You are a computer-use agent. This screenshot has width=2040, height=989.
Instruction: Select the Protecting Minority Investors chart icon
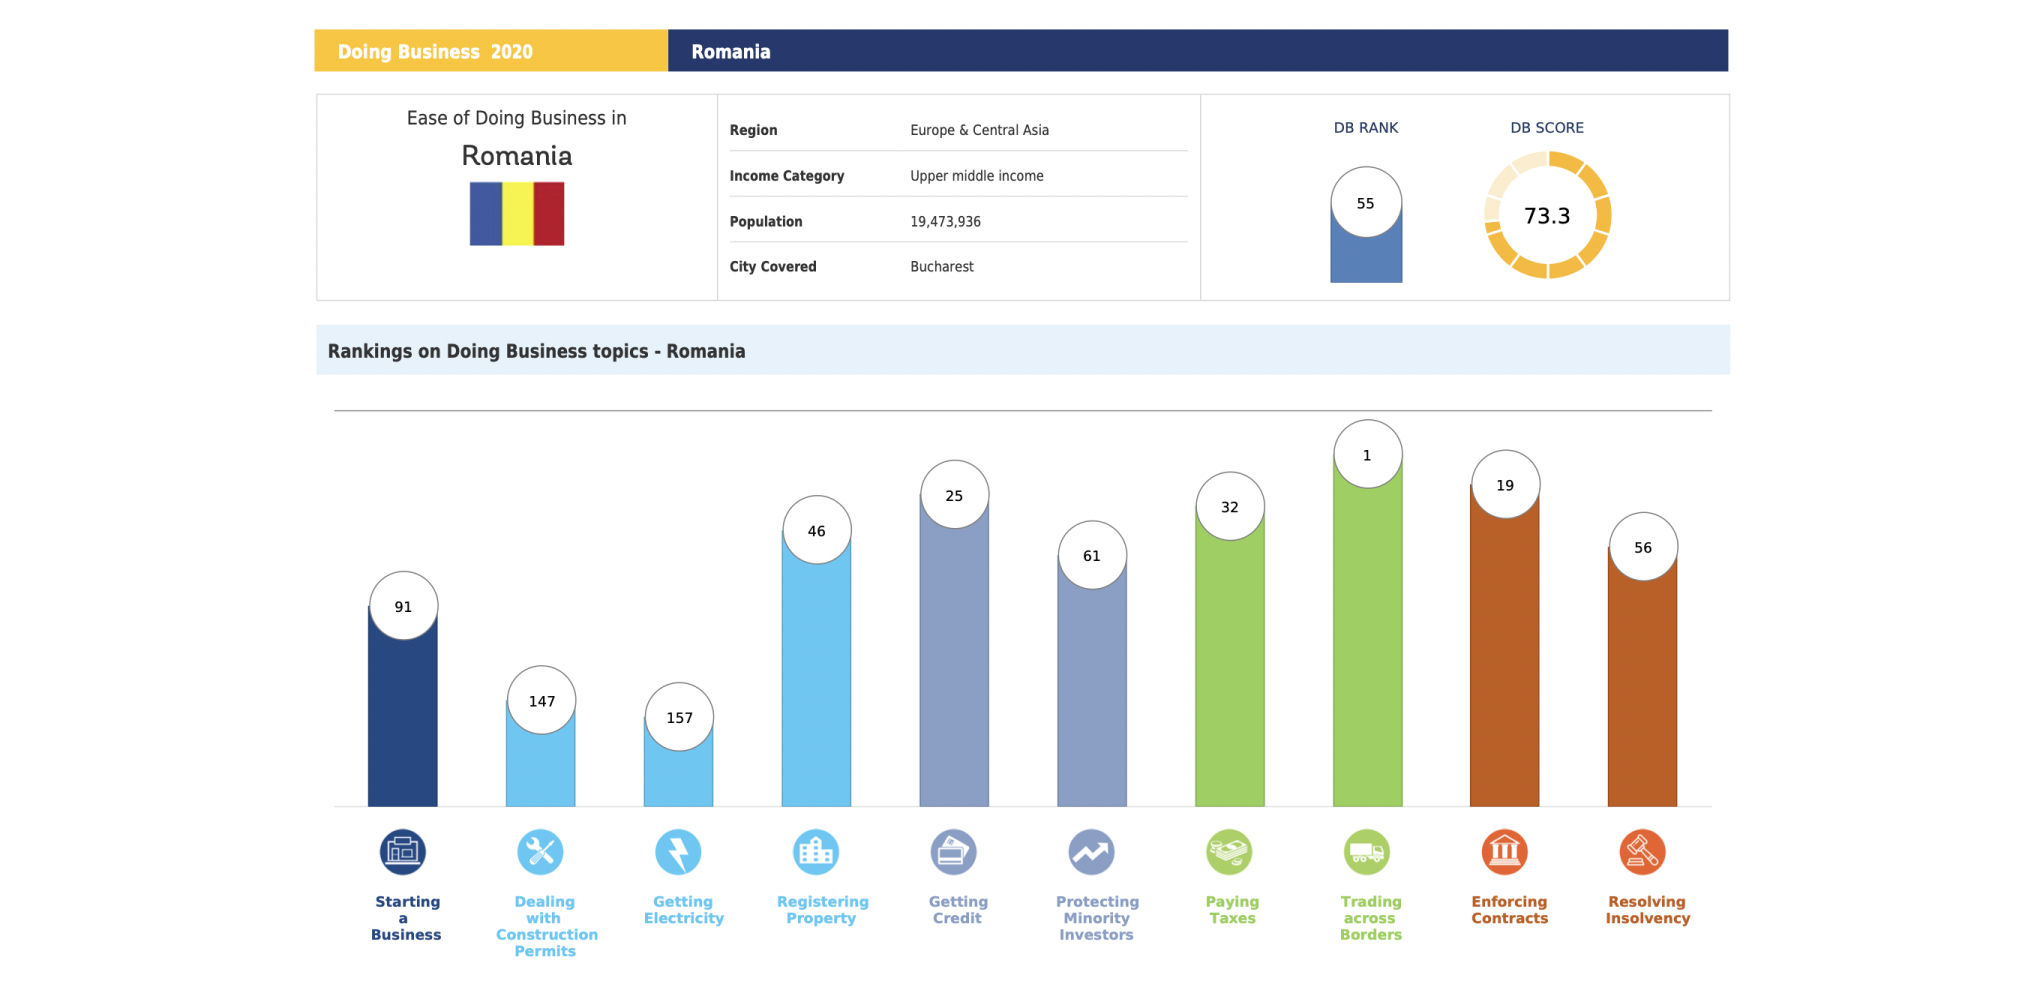(1091, 852)
